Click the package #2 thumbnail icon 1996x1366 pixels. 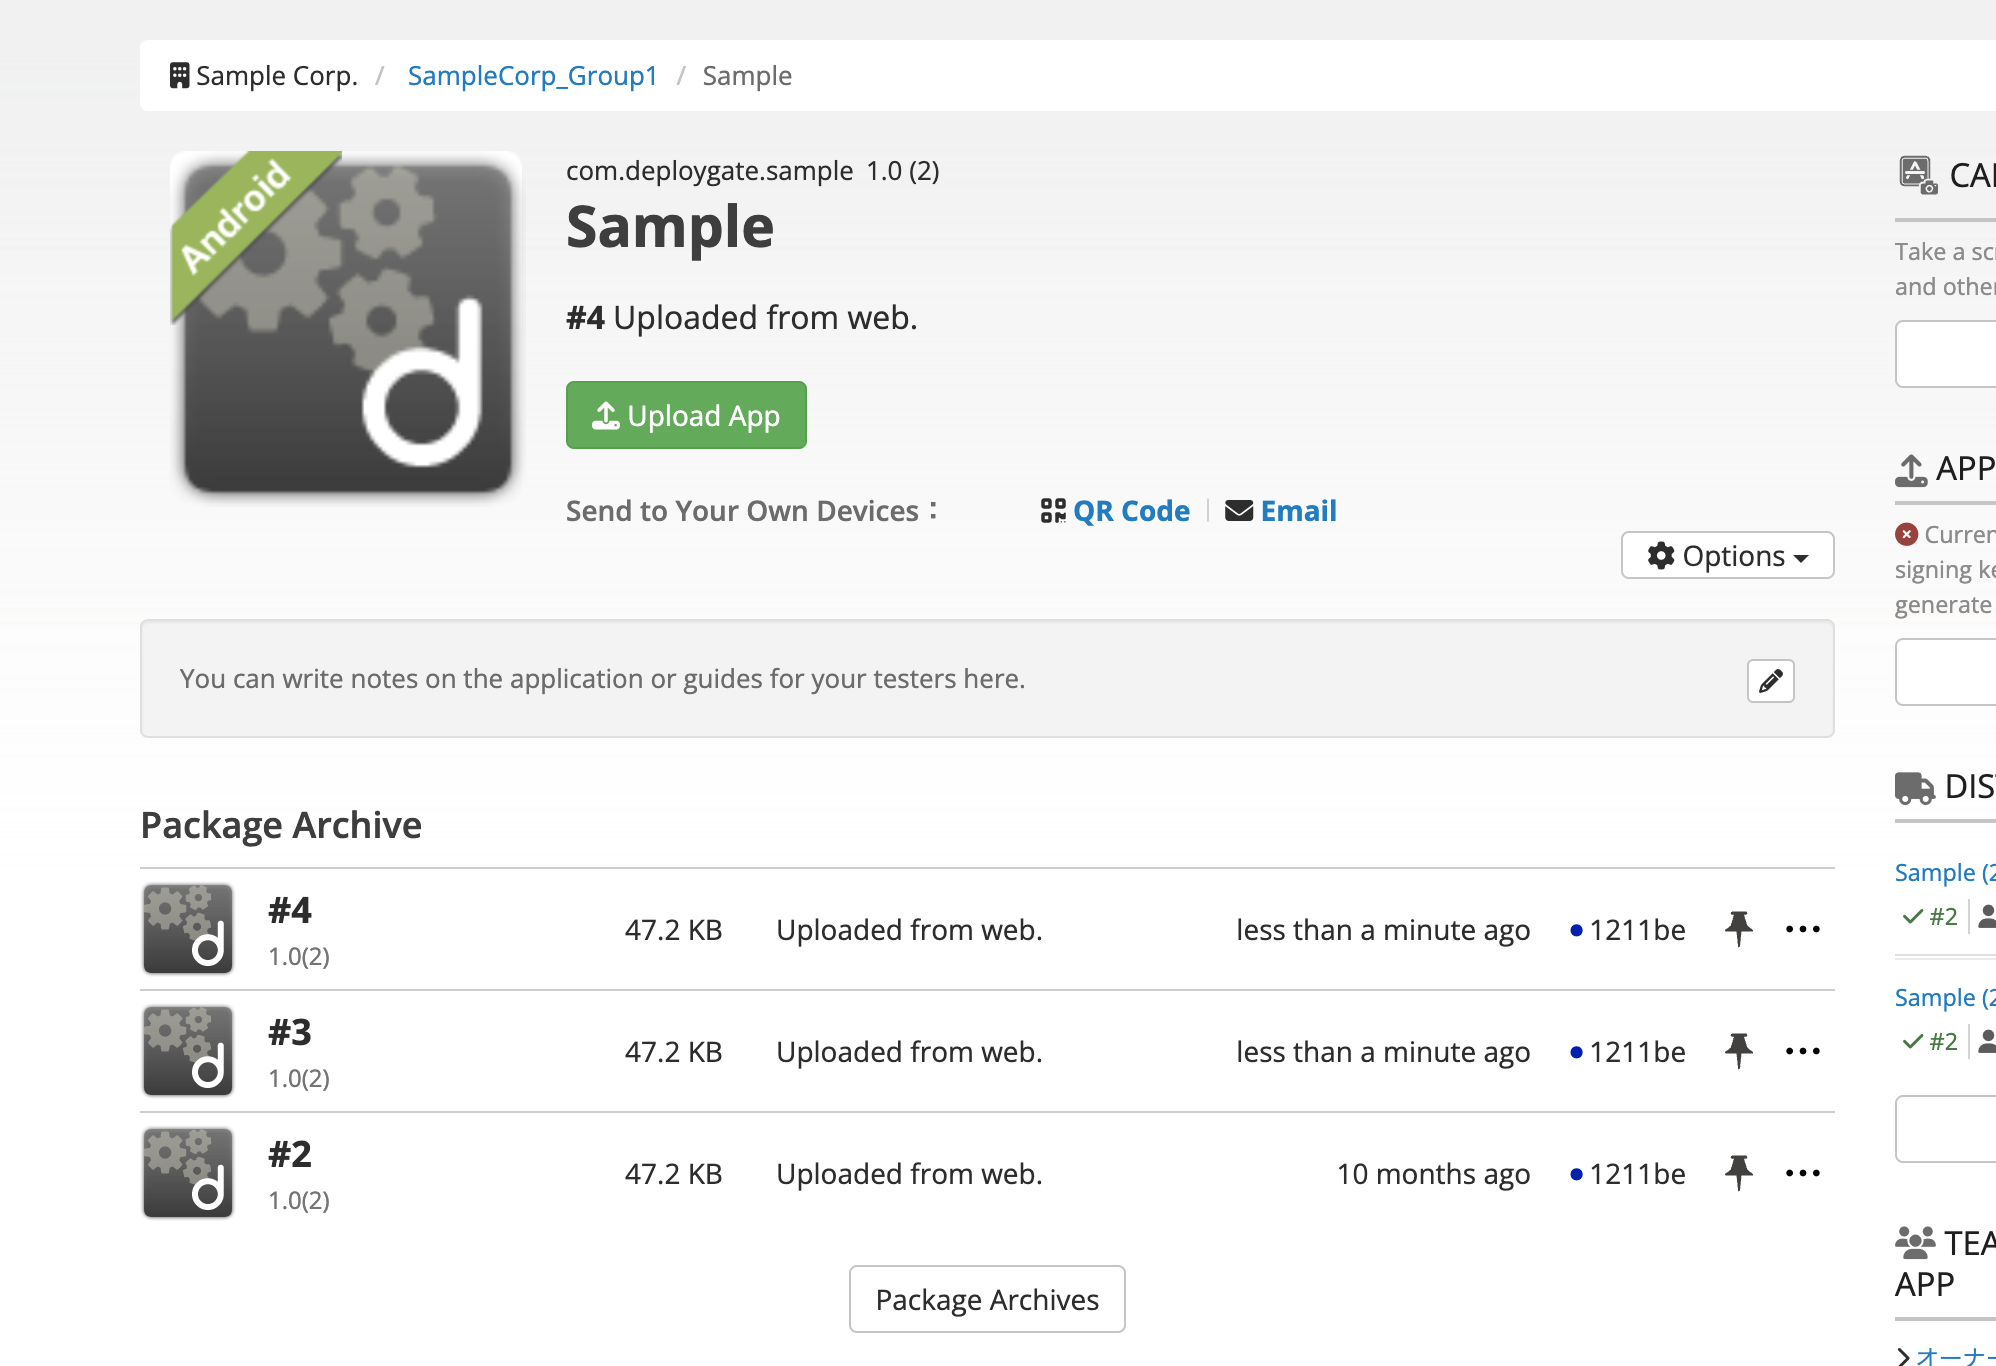(x=188, y=1173)
